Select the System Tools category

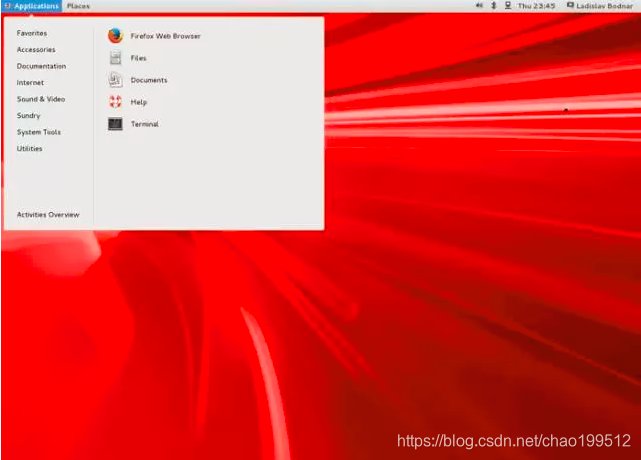click(39, 132)
